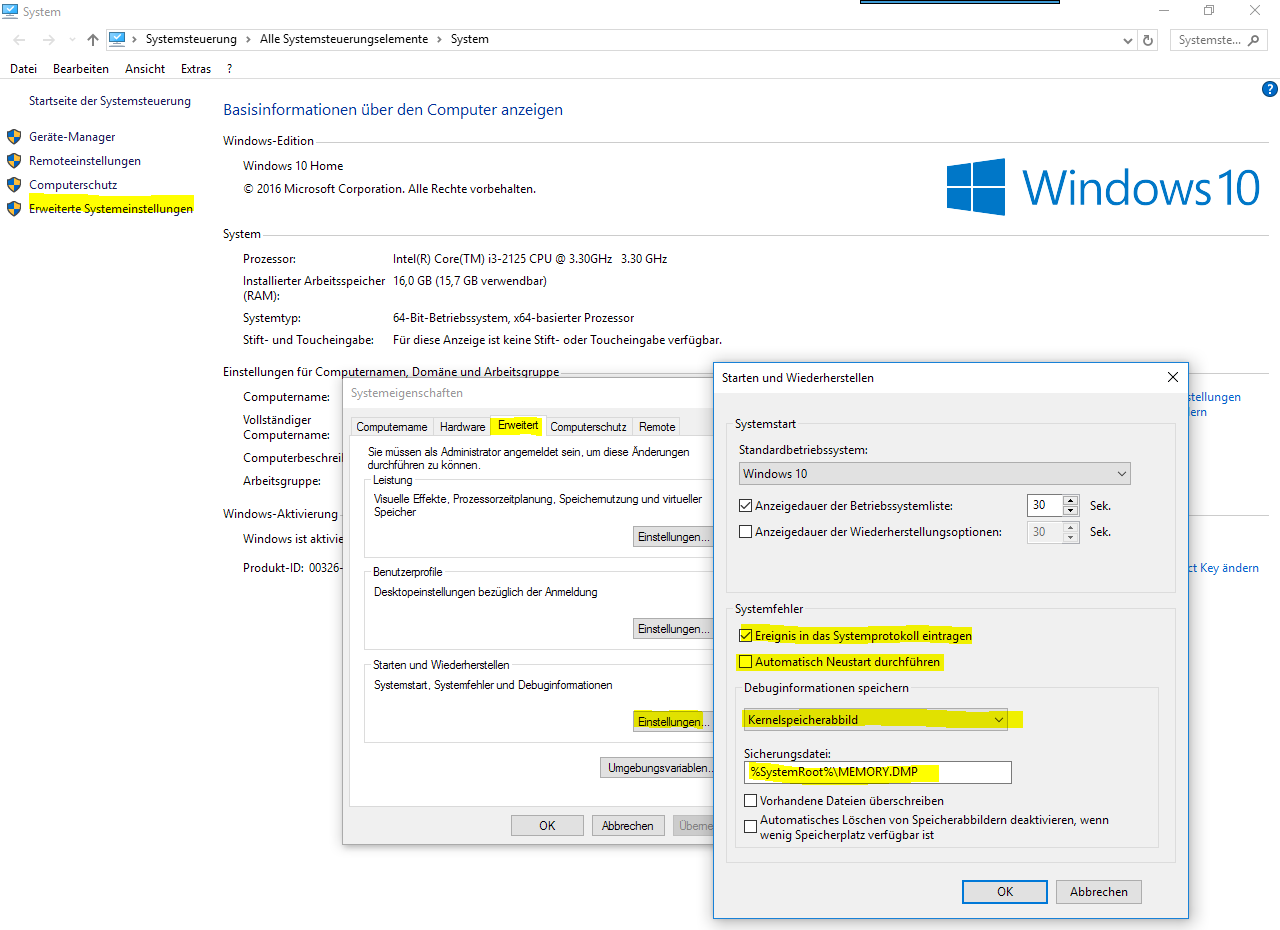Click the Product Key ändern link

[x=1222, y=568]
